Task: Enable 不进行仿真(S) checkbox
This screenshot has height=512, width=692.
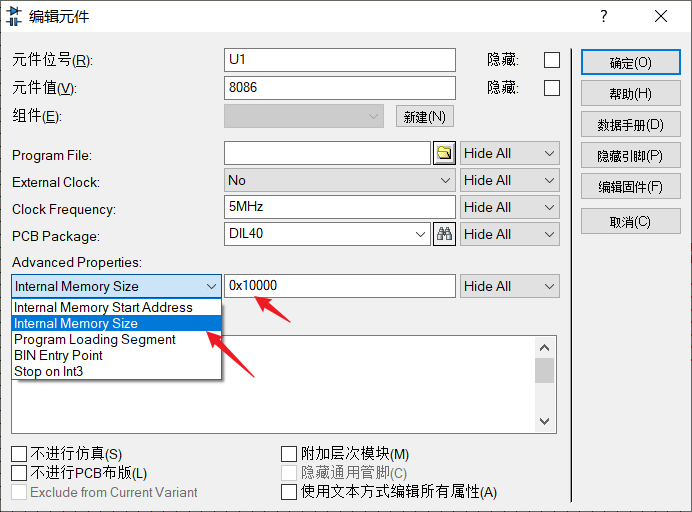Action: (19, 453)
